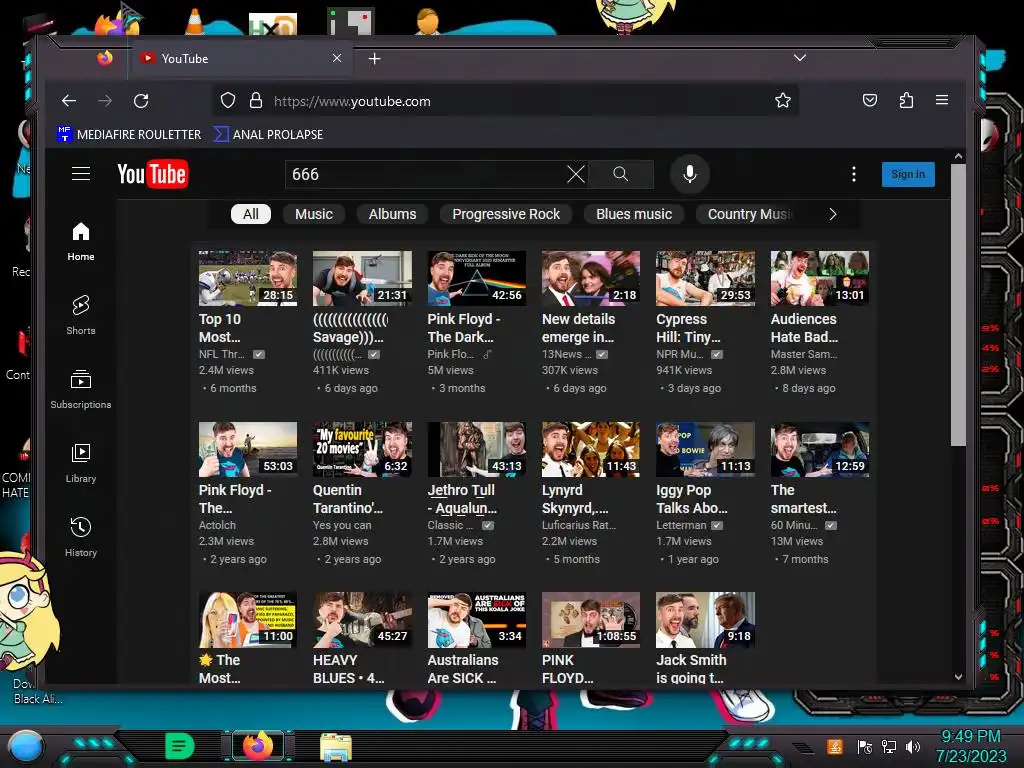1024x768 pixels.
Task: Switch to the YouTube browser tab
Action: tap(242, 59)
